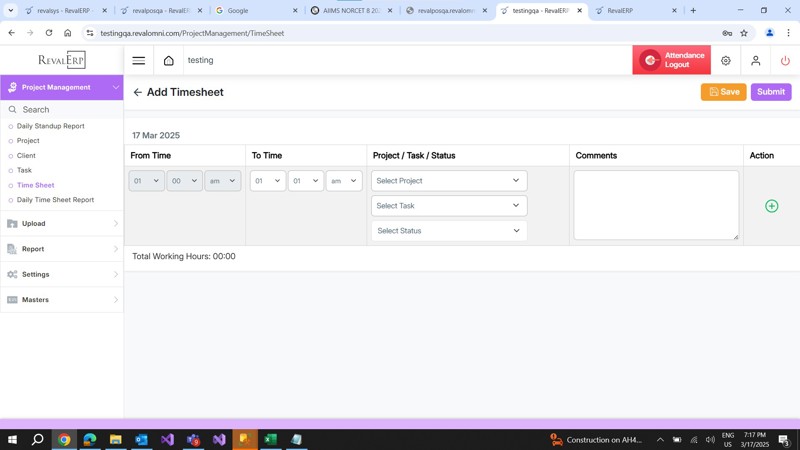
Task: Open the user profile icon
Action: coord(755,60)
